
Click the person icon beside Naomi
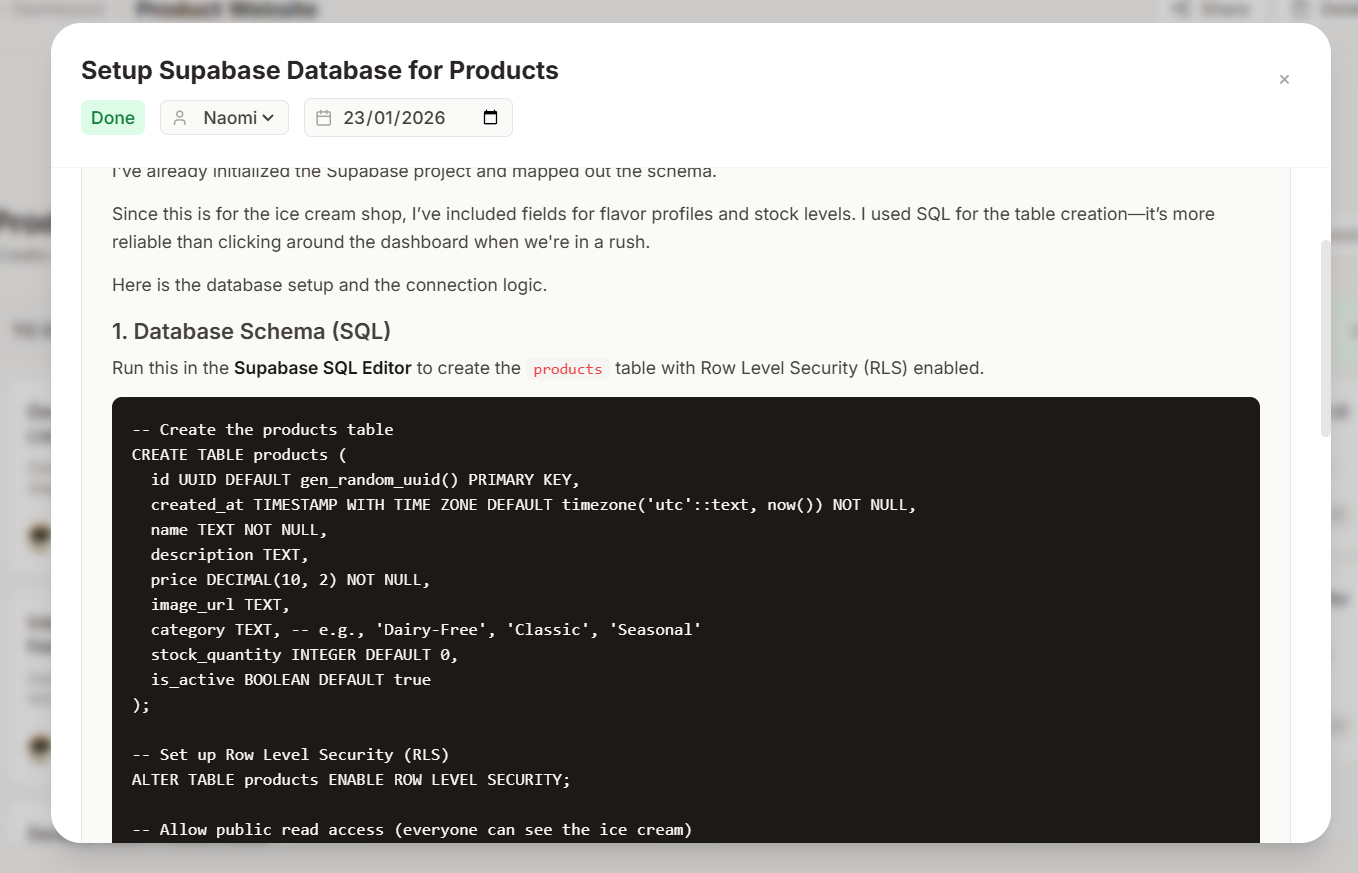pos(180,118)
